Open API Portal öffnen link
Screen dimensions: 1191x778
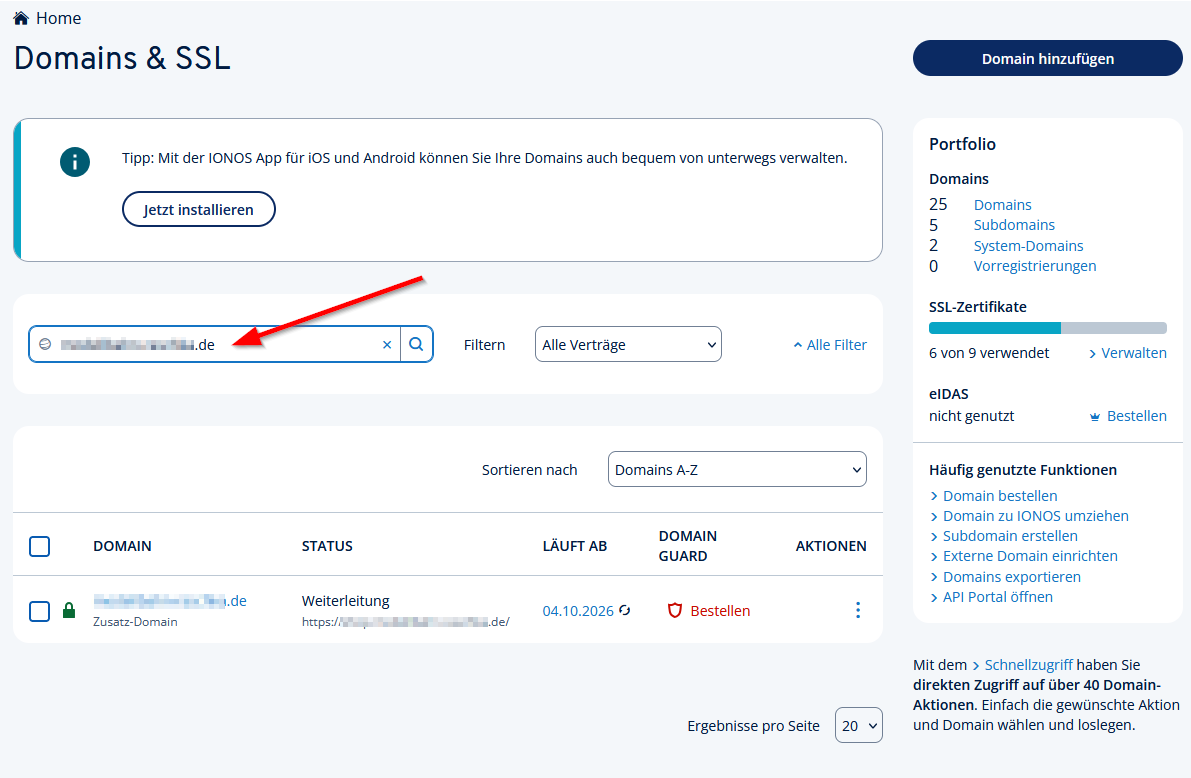coord(997,597)
